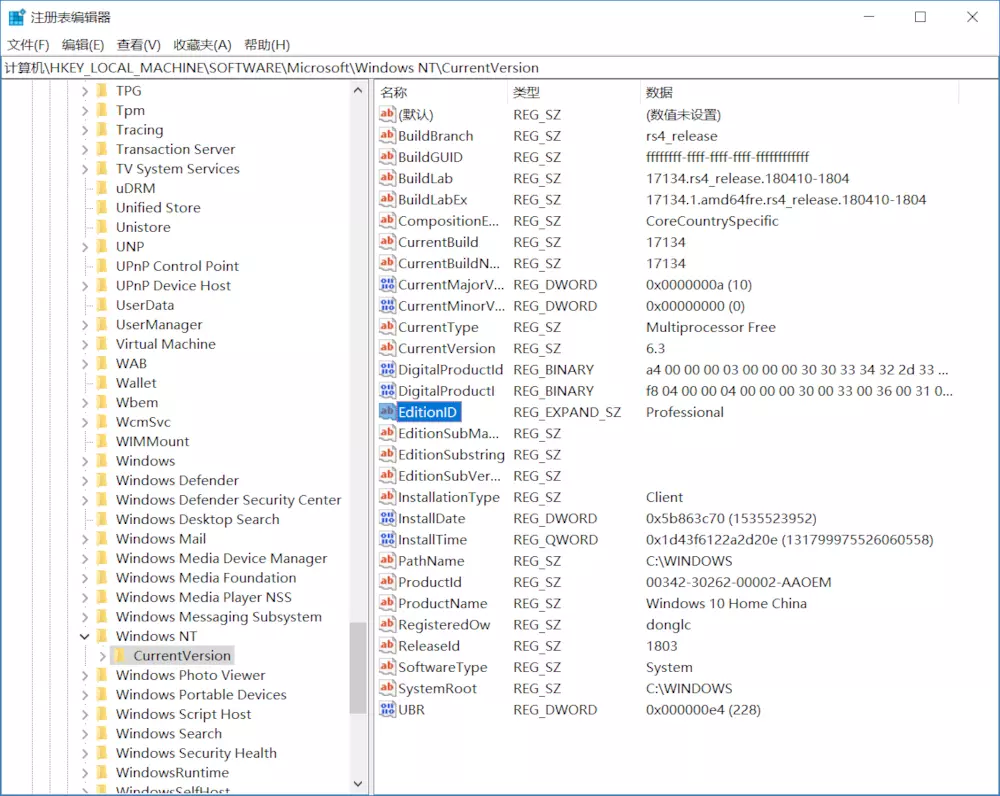Screen dimensions: 1000x796
Task: Click the 'rs4_release' data cell
Action: (681, 136)
